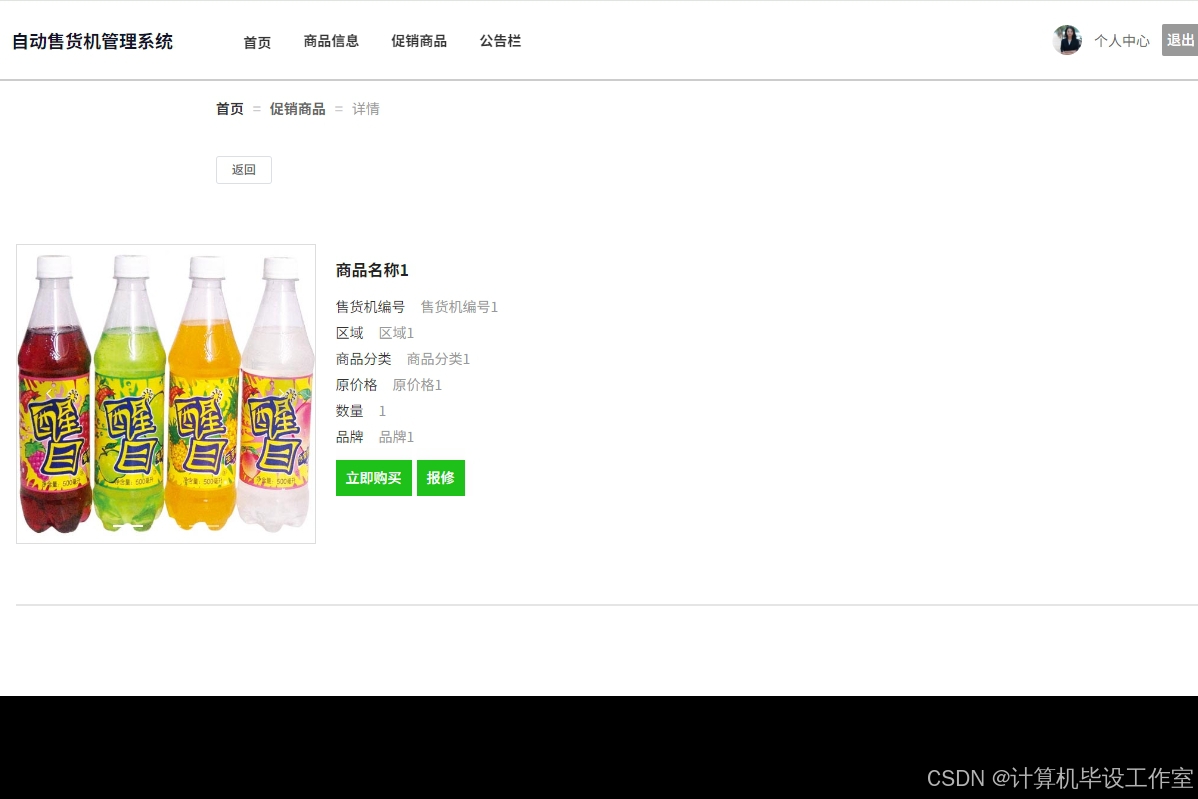Viewport: 1198px width, 799px height.
Task: Click the 退出 logout button
Action: pyautogui.click(x=1180, y=40)
